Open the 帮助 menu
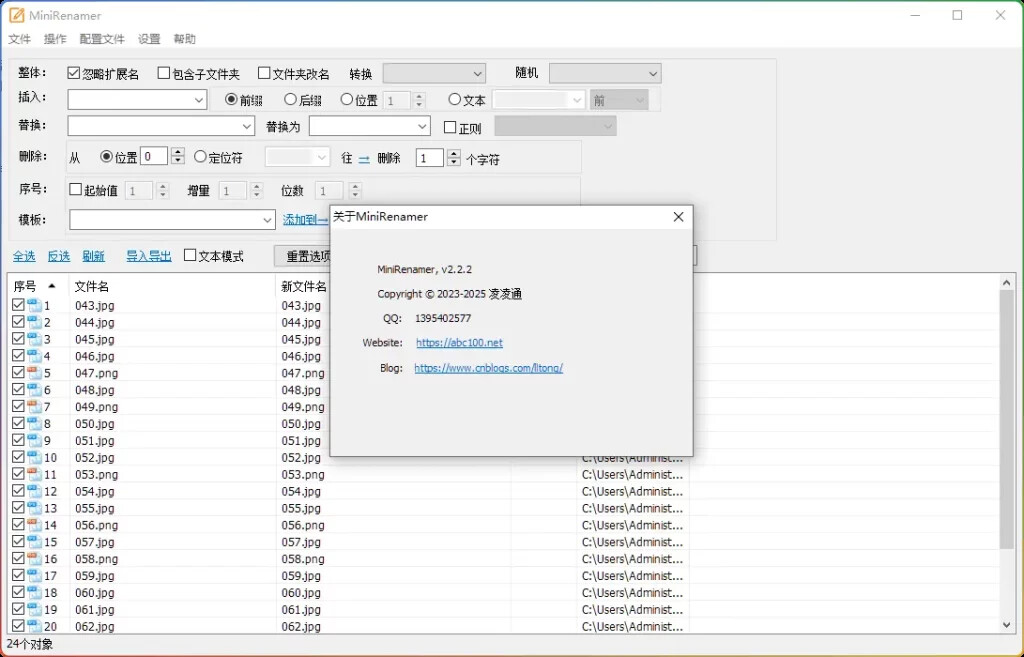Image resolution: width=1024 pixels, height=657 pixels. coord(184,39)
